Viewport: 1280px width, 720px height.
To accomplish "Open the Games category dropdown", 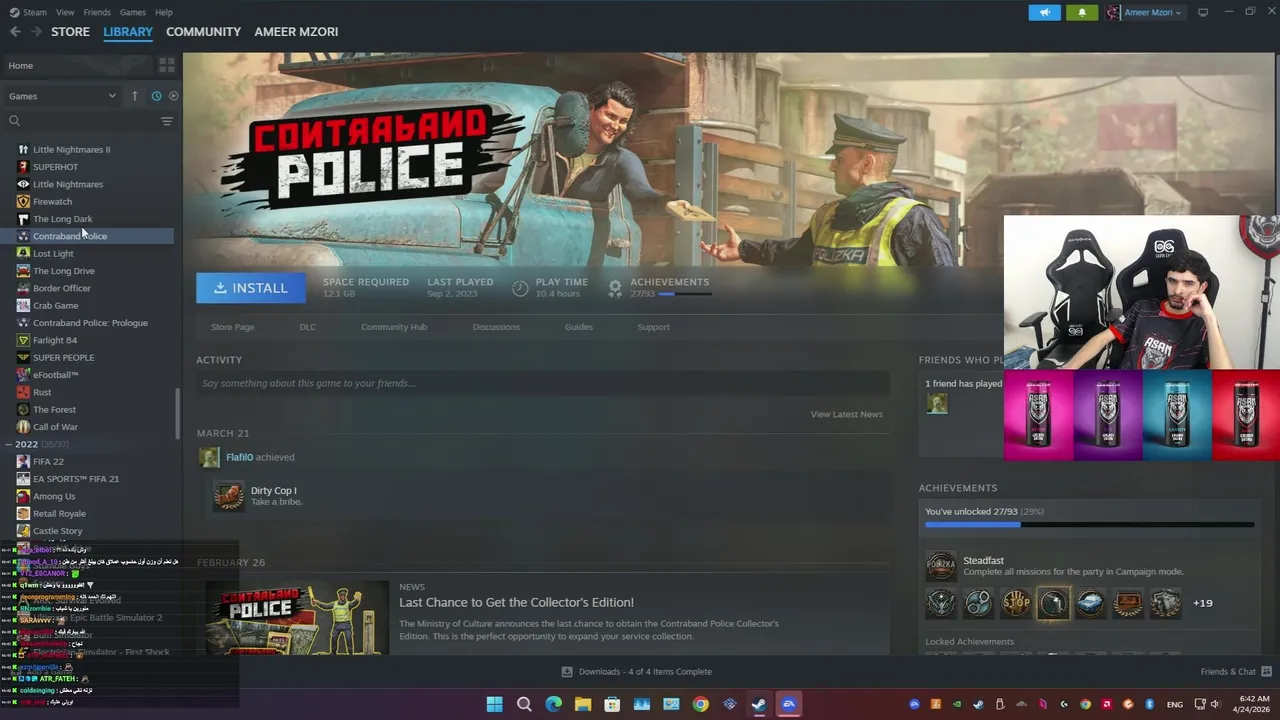I will (x=62, y=96).
